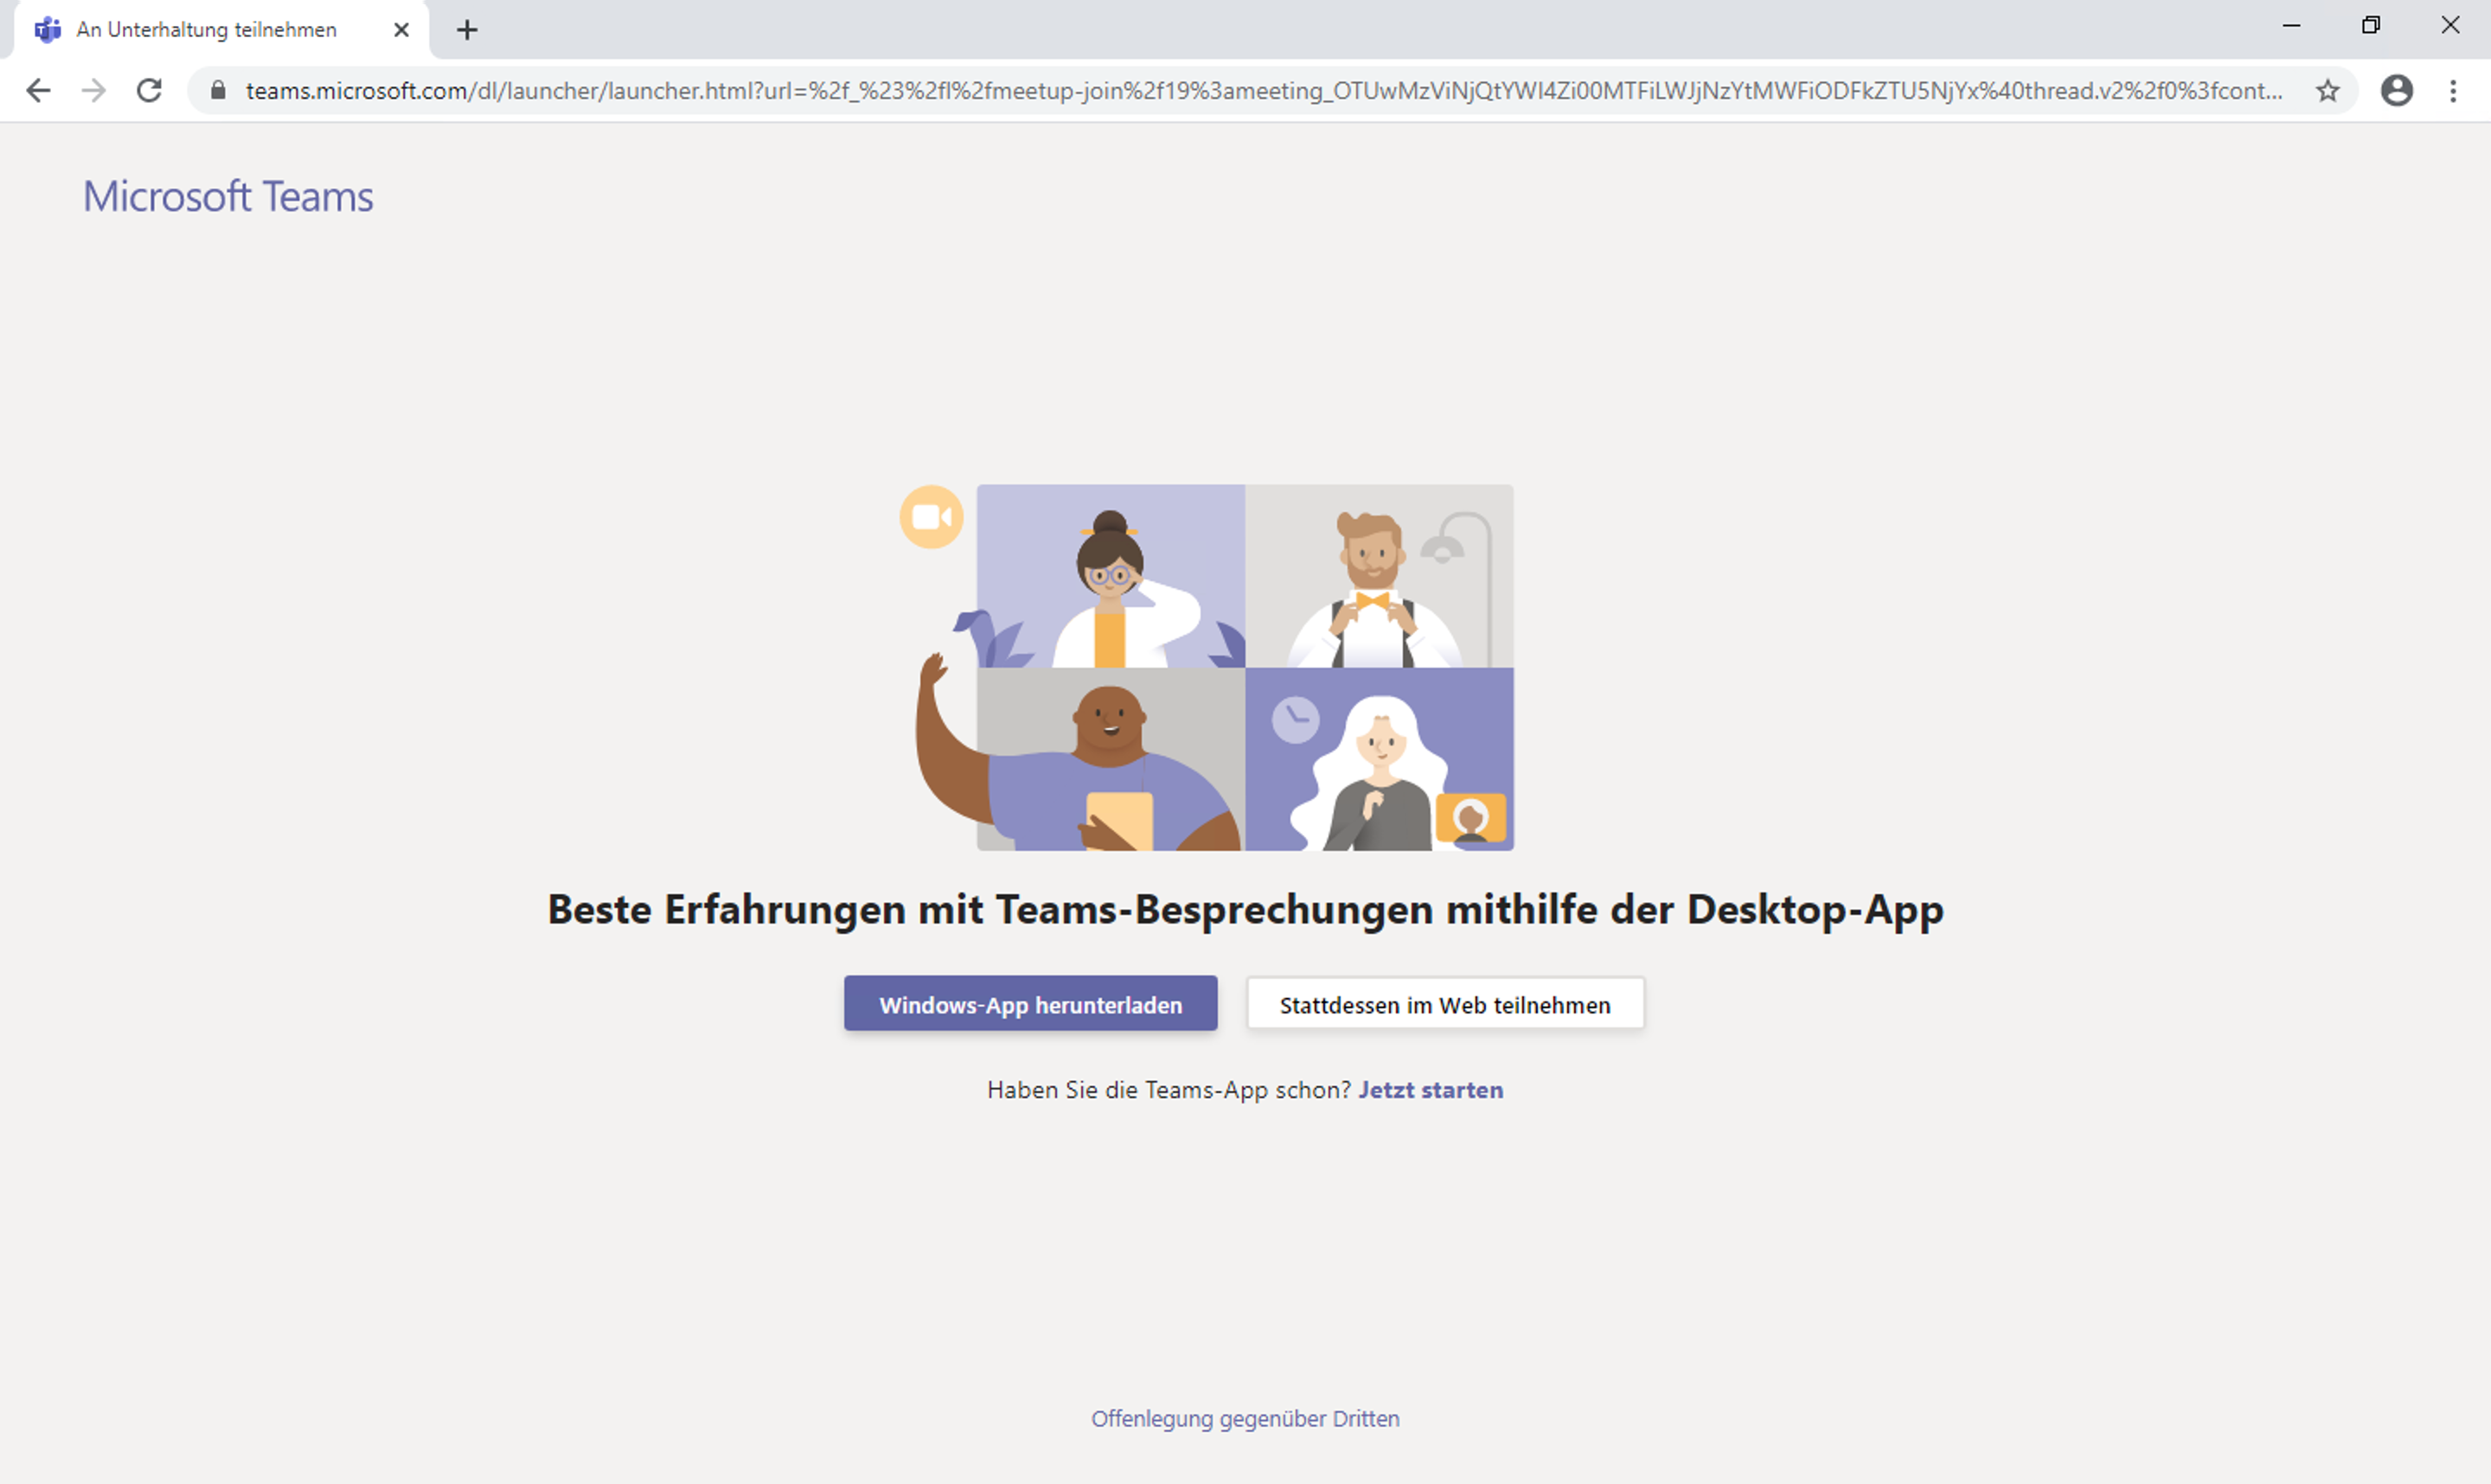
Task: View site info via the padlock icon
Action: click(218, 90)
